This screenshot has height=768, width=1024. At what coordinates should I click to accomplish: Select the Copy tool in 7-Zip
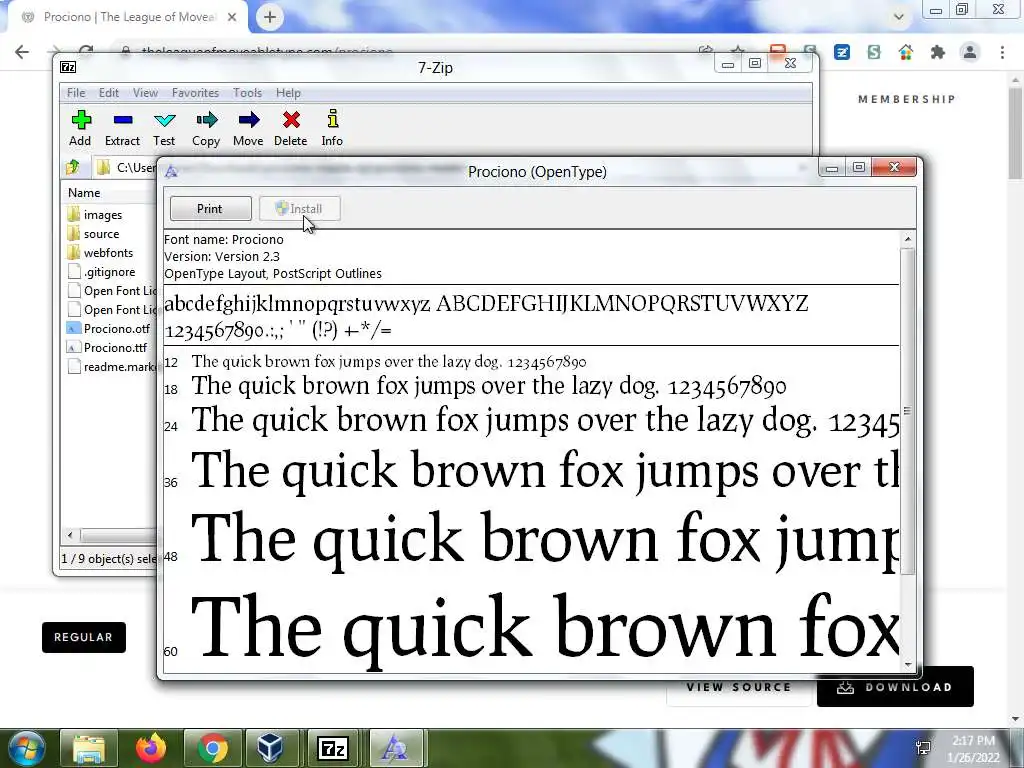(206, 128)
